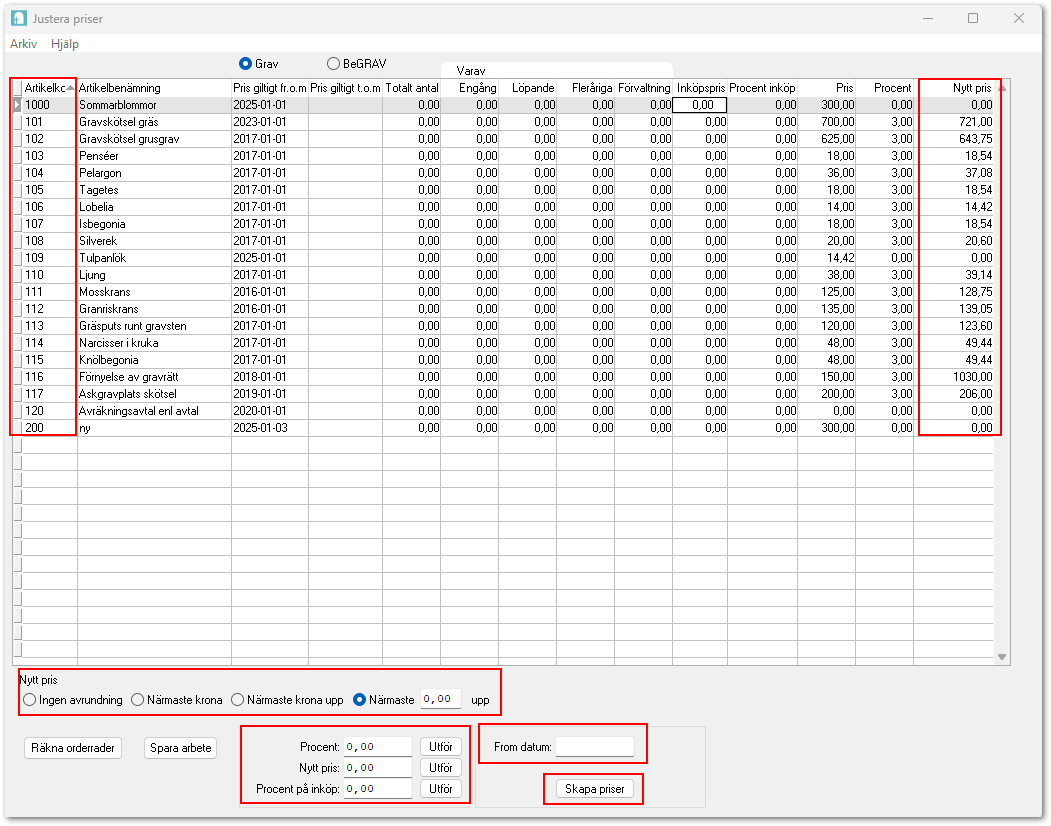Screen dimensions: 1051x826
Task: Click the scroll down arrow of table
Action: [x=1001, y=657]
